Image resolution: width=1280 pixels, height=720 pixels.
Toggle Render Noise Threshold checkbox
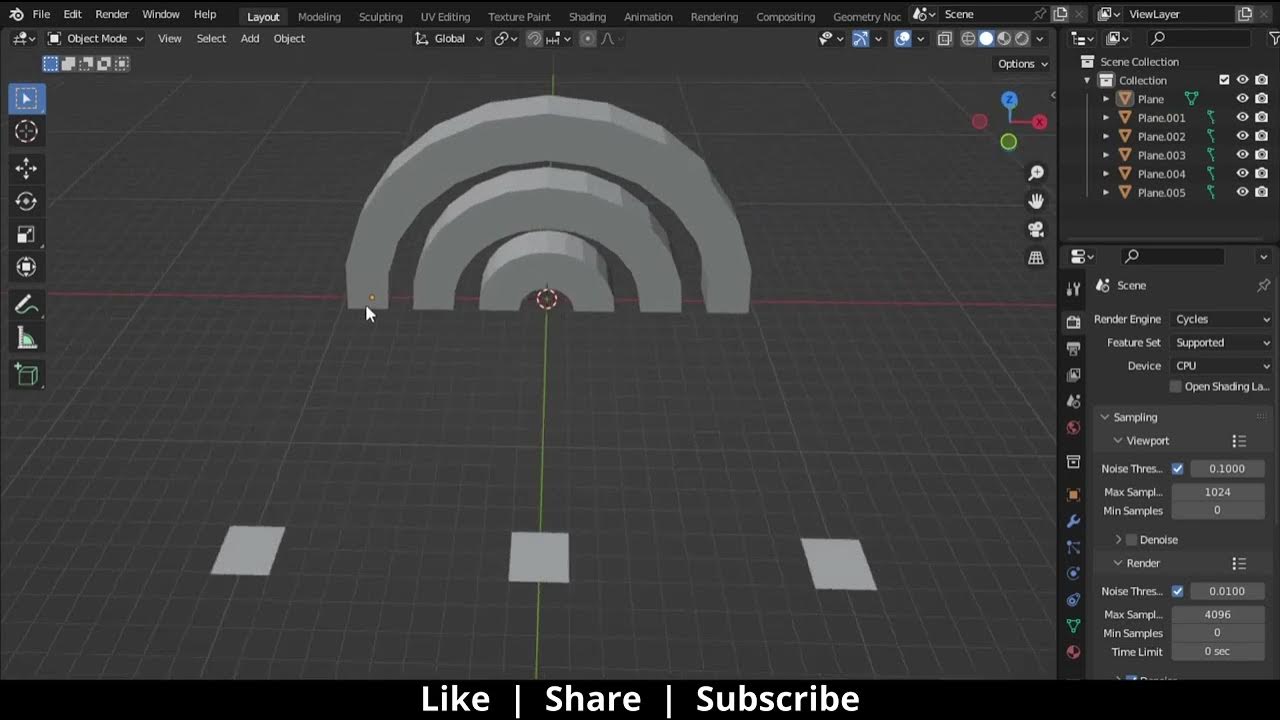pyautogui.click(x=1177, y=591)
